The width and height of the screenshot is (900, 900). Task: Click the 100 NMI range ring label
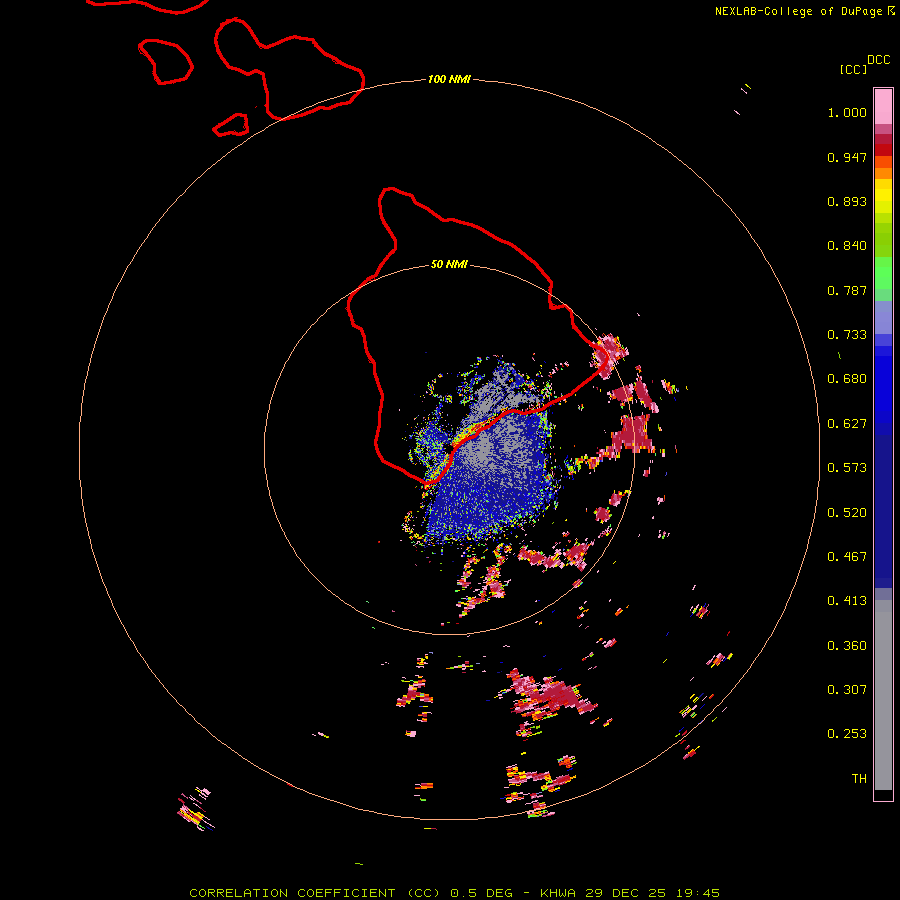(449, 79)
